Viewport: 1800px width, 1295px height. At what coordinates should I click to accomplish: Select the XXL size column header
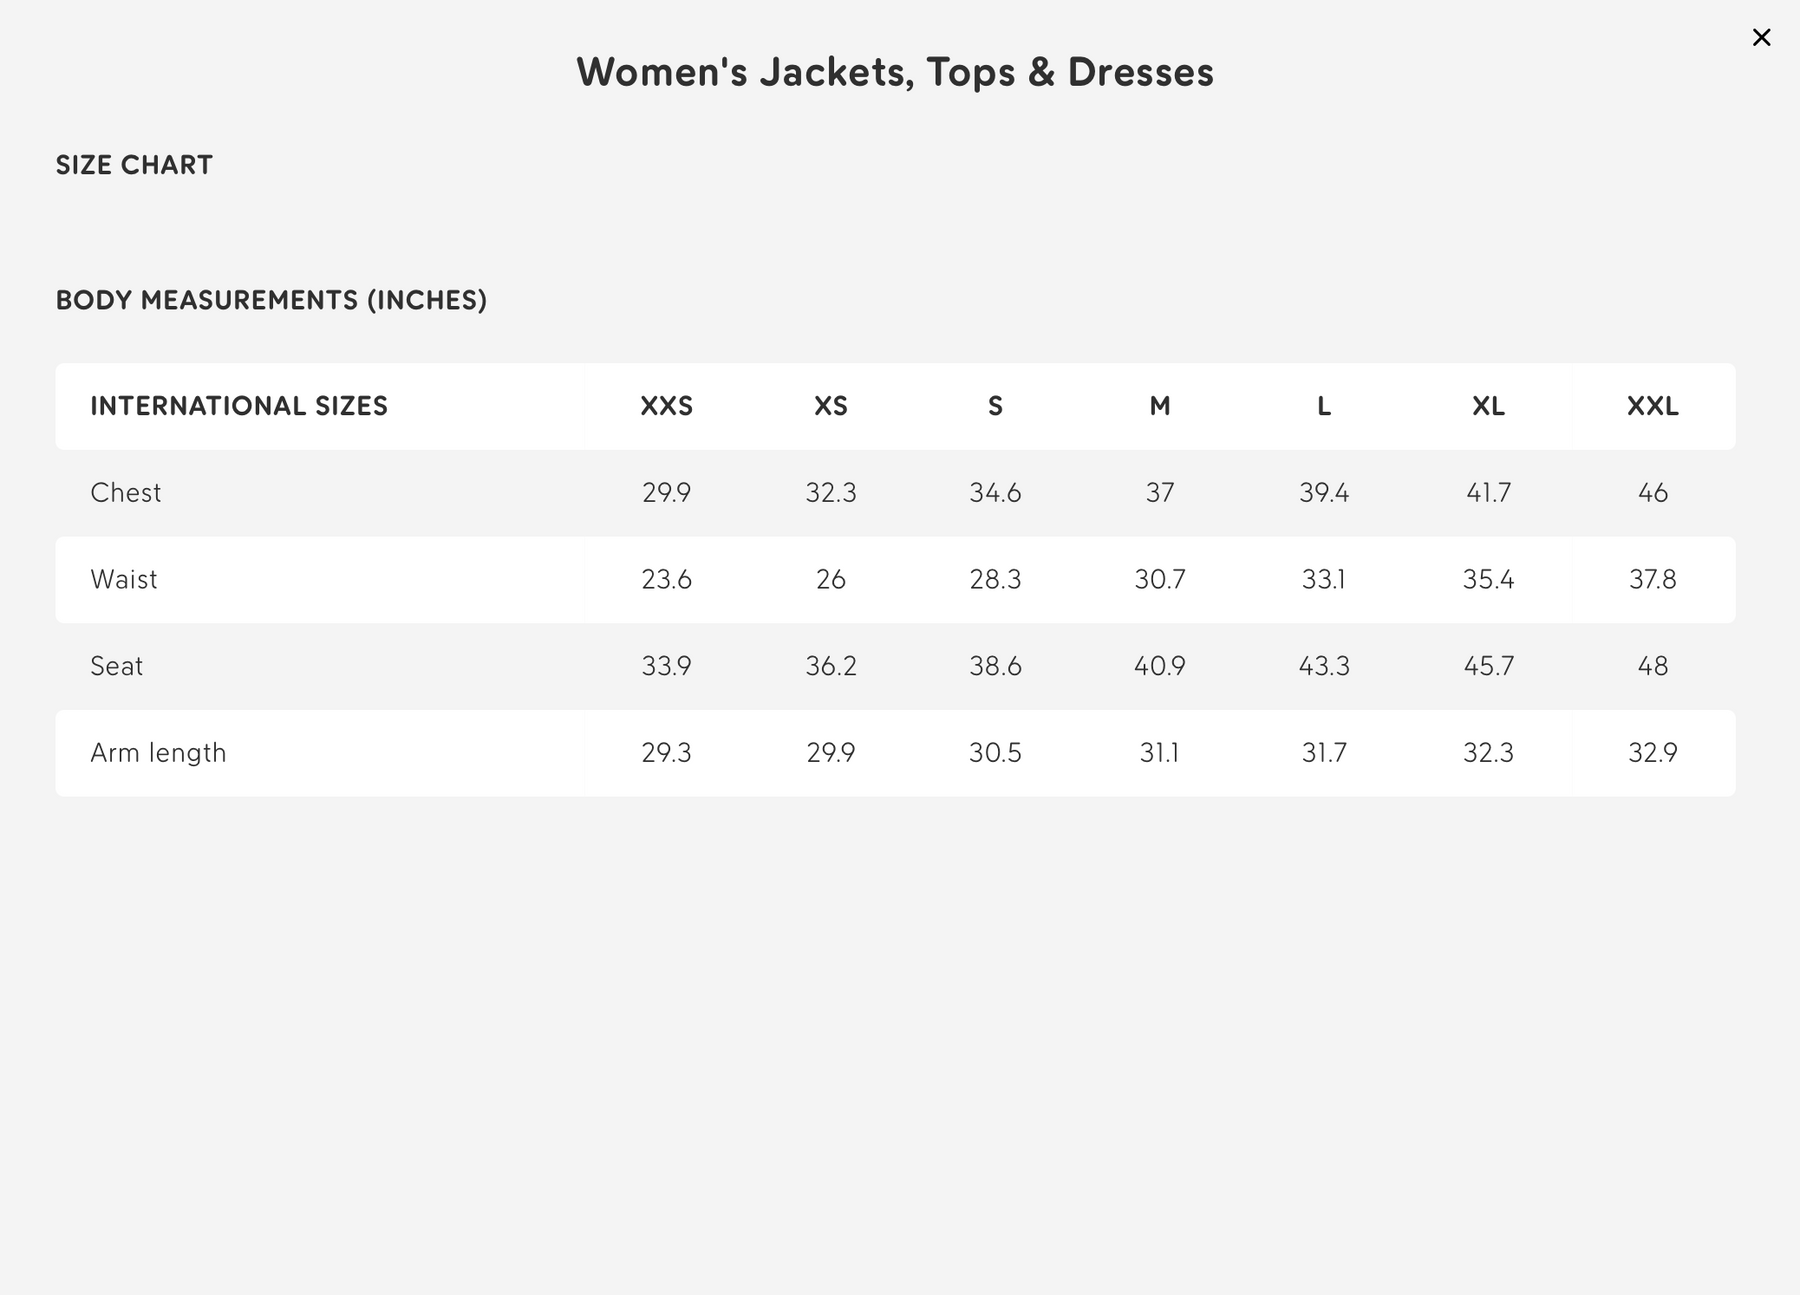pos(1652,406)
